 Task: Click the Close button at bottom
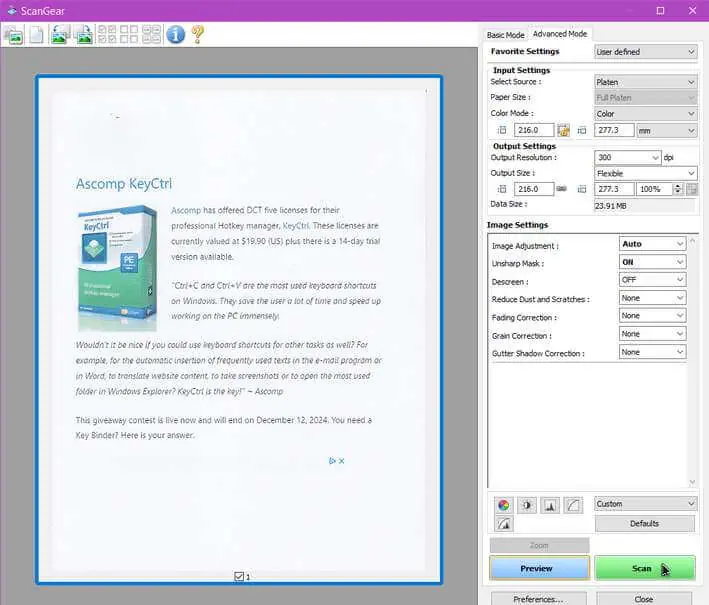[x=643, y=599]
